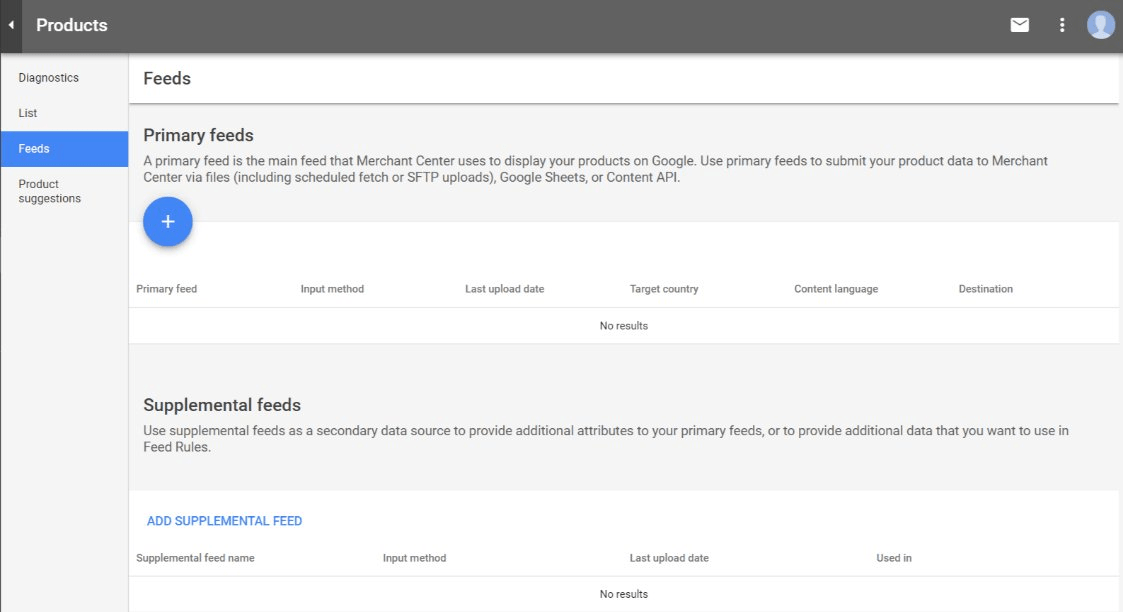Image resolution: width=1123 pixels, height=612 pixels.
Task: Click the Products header title
Action: (71, 24)
